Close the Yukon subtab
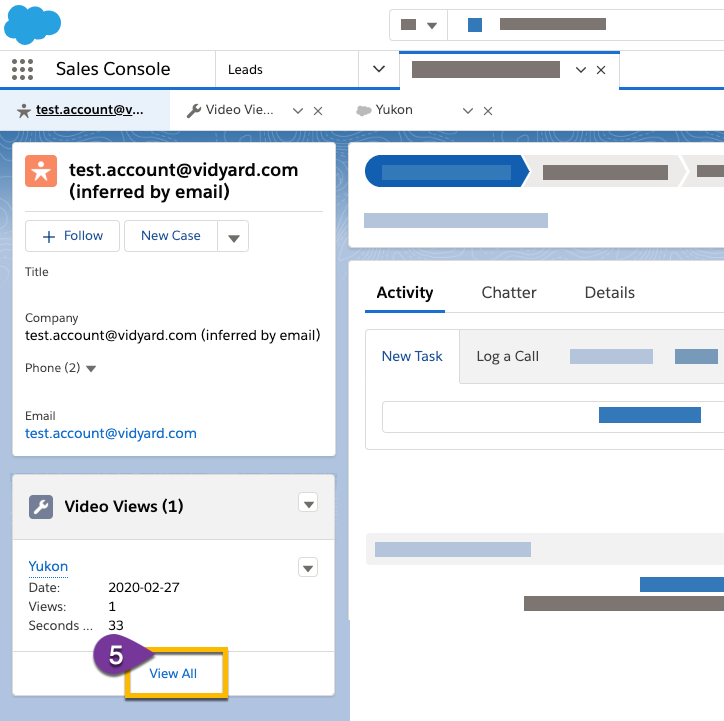The height and width of the screenshot is (721, 724). tap(488, 111)
